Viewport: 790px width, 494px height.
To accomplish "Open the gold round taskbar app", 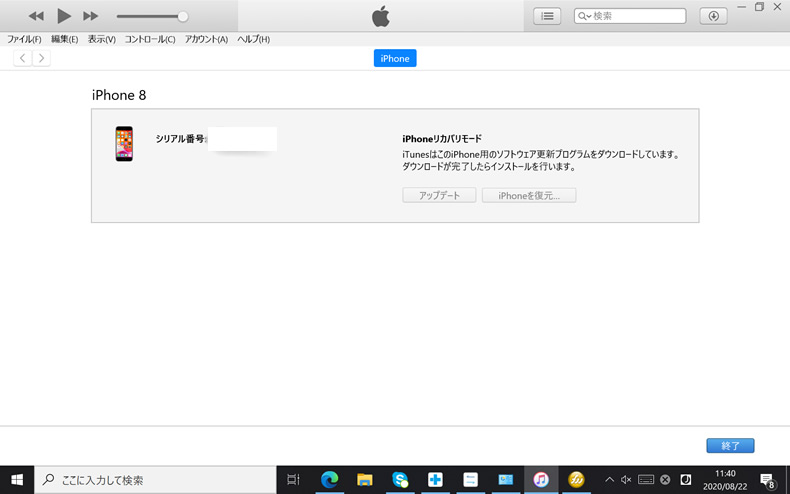I will [x=576, y=480].
